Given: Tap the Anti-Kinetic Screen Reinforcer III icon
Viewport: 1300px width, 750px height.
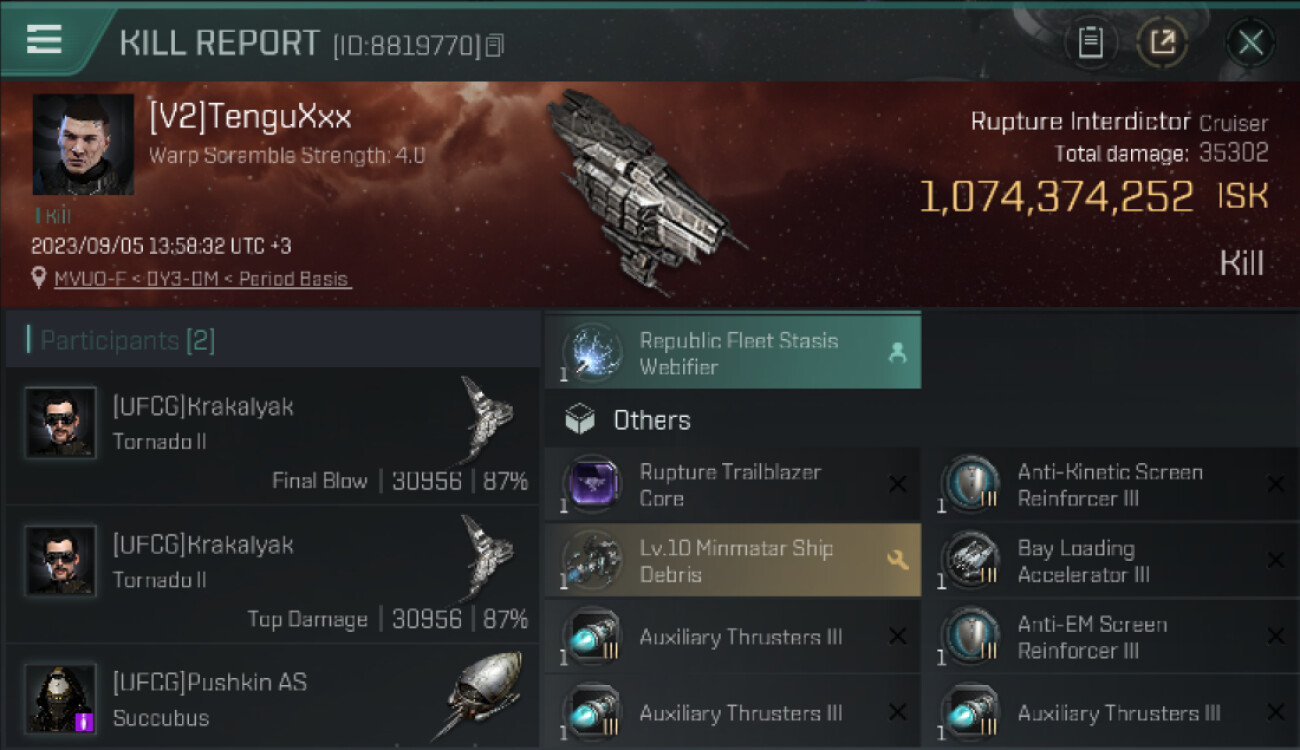Looking at the screenshot, I should pos(970,485).
